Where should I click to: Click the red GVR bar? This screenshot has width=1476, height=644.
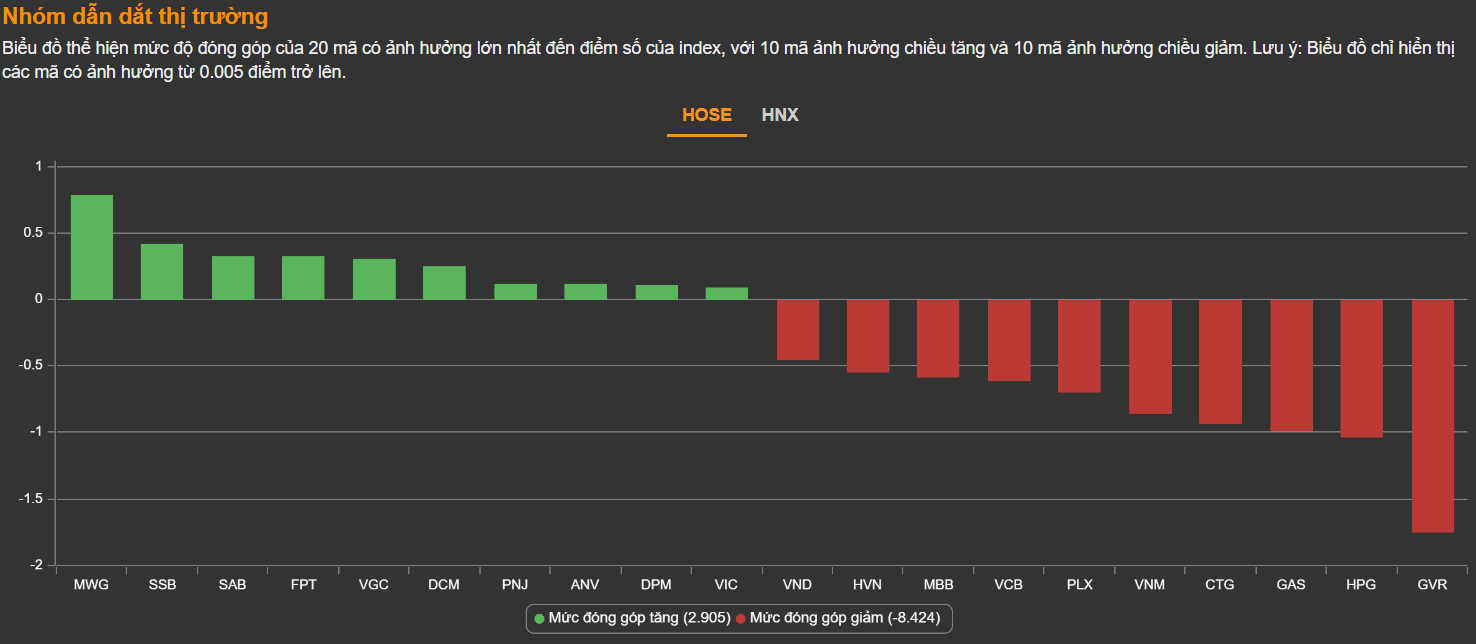coord(1432,415)
